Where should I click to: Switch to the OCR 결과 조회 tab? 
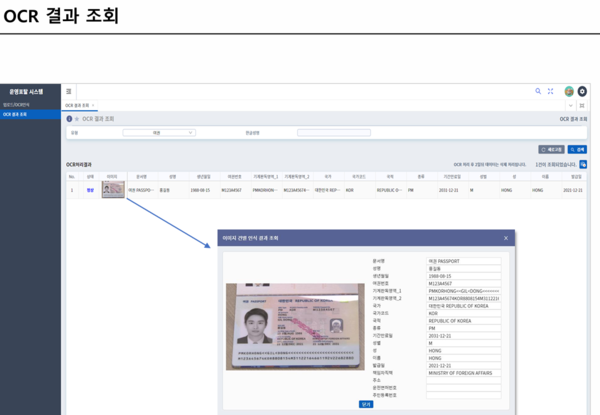(x=78, y=105)
